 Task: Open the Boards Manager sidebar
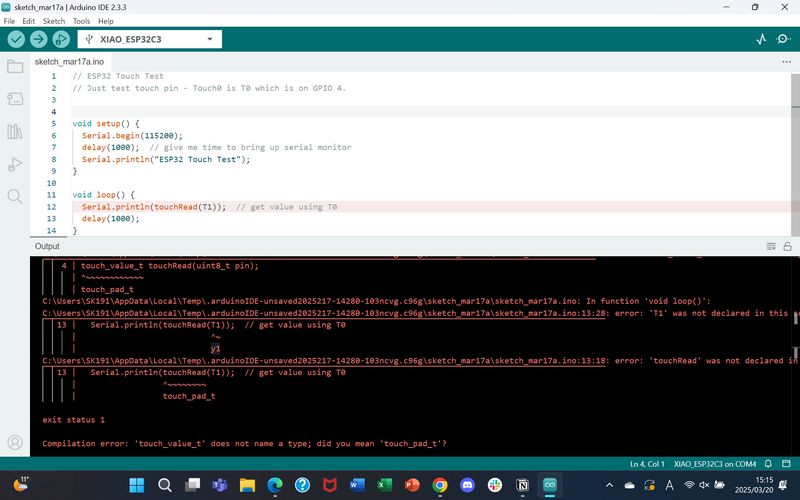[x=15, y=98]
